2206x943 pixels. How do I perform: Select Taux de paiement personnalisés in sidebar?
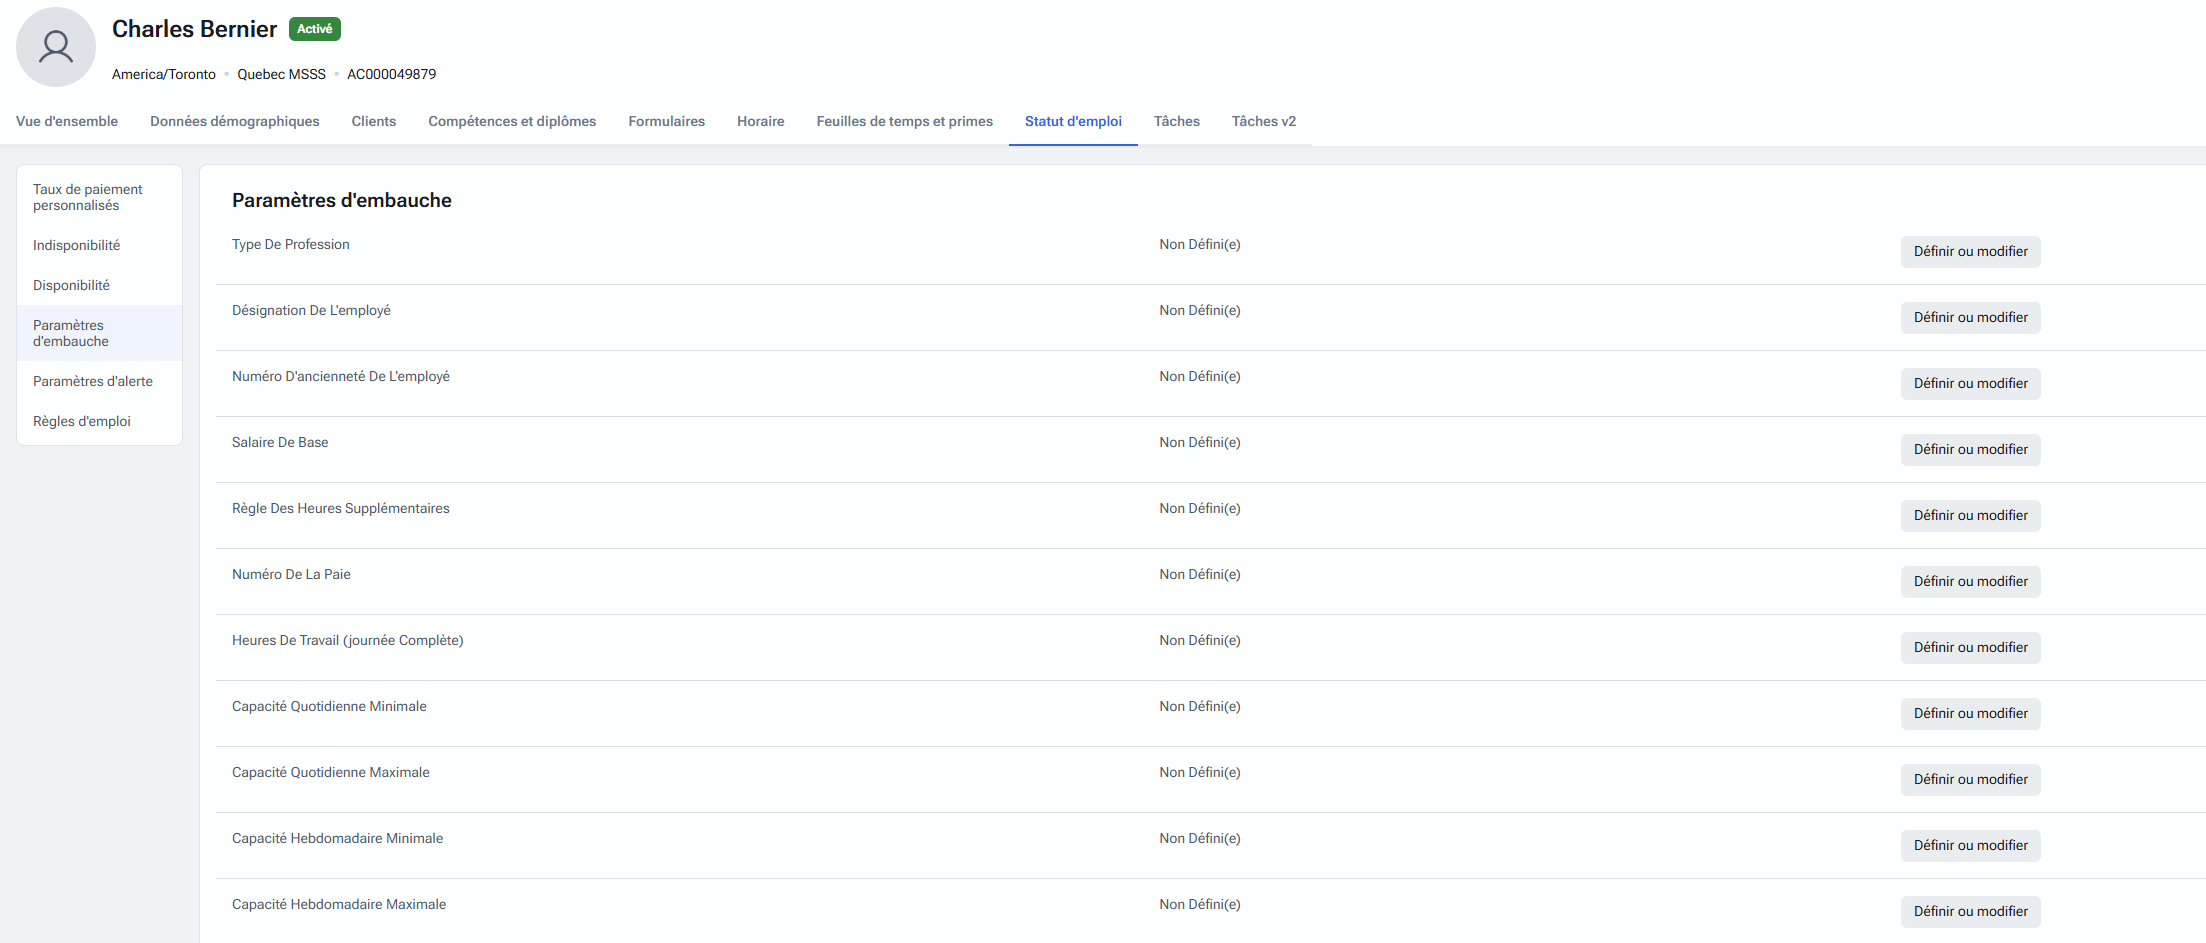click(x=88, y=197)
